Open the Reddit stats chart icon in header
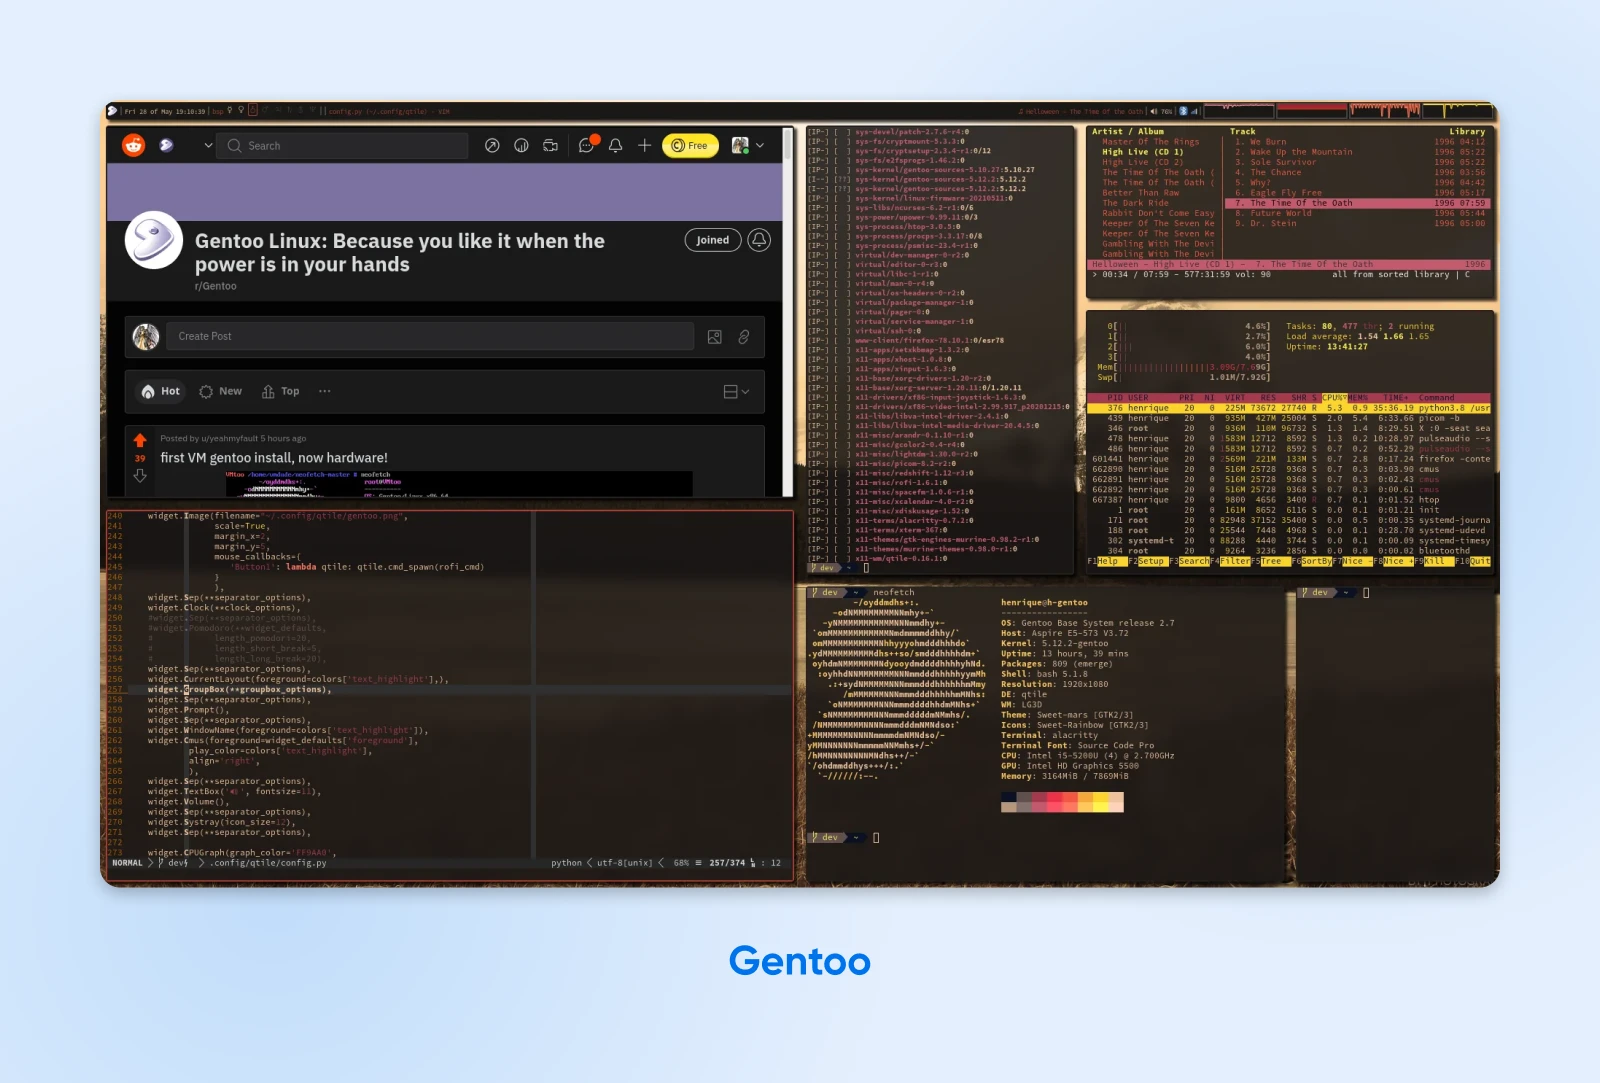 coord(521,145)
